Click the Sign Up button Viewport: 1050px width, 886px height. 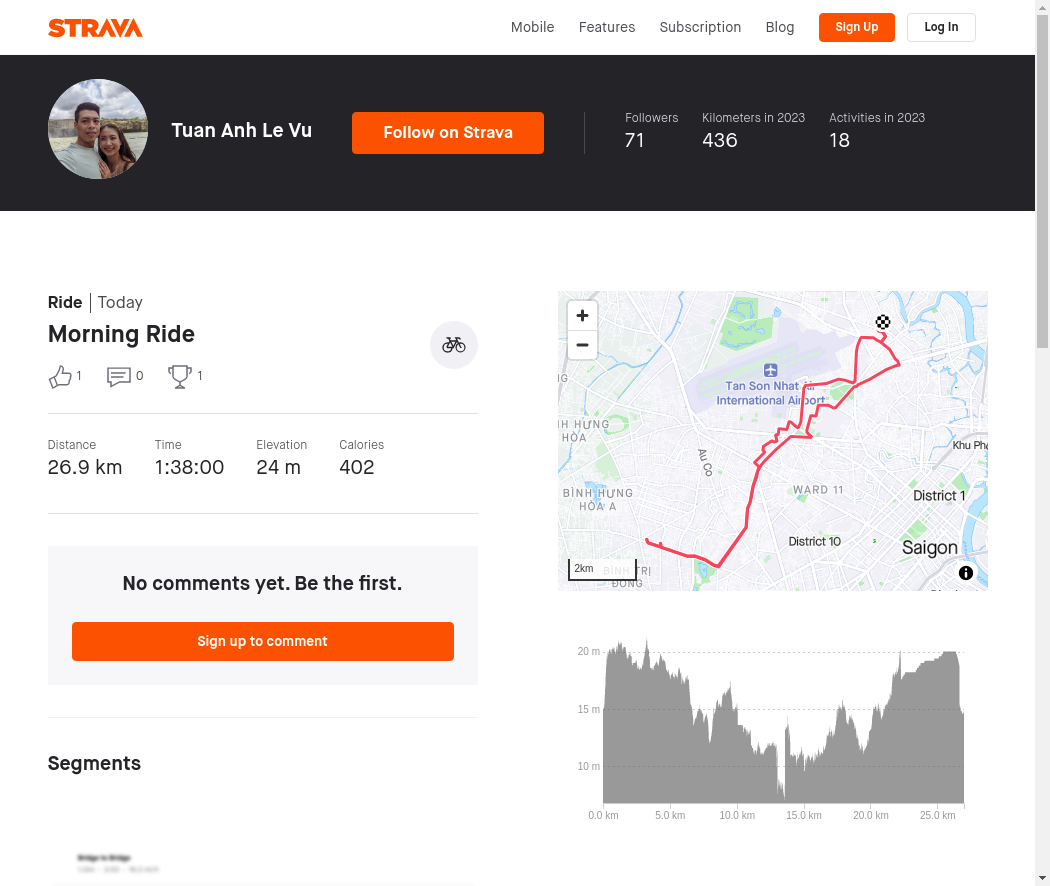pyautogui.click(x=856, y=27)
